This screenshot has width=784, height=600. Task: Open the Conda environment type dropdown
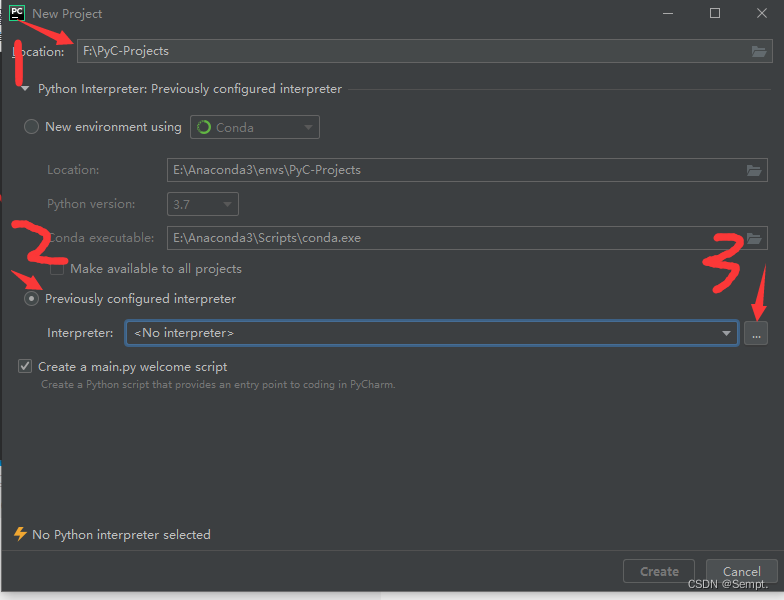click(x=254, y=127)
